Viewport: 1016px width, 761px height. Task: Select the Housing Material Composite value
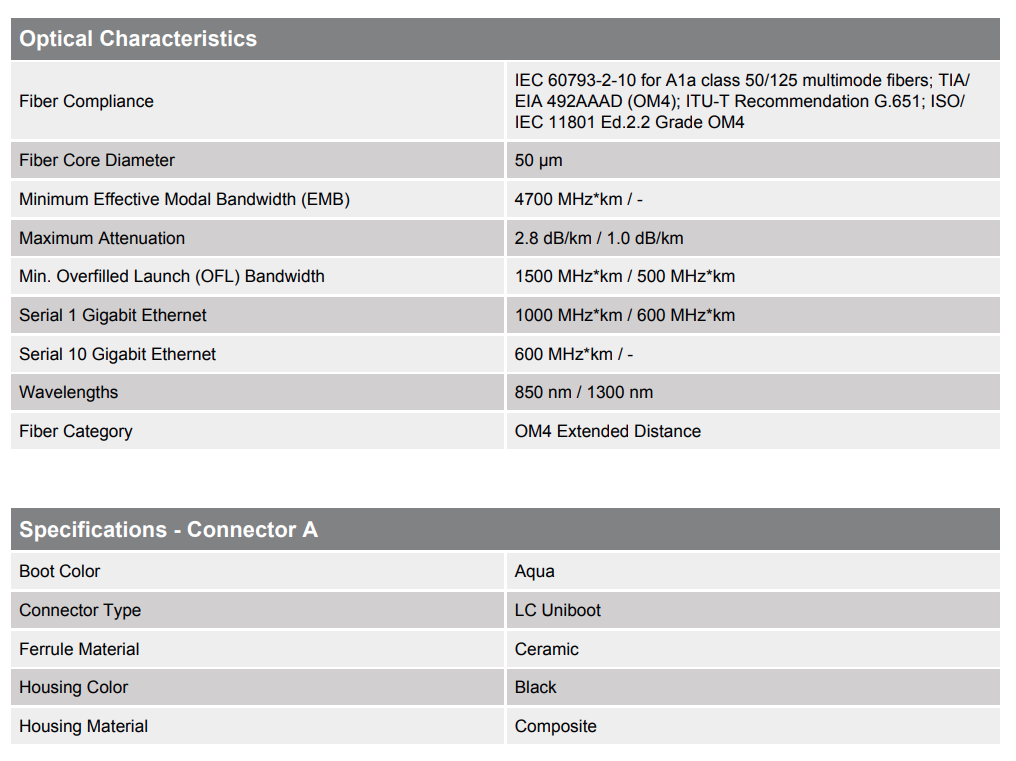tap(555, 726)
